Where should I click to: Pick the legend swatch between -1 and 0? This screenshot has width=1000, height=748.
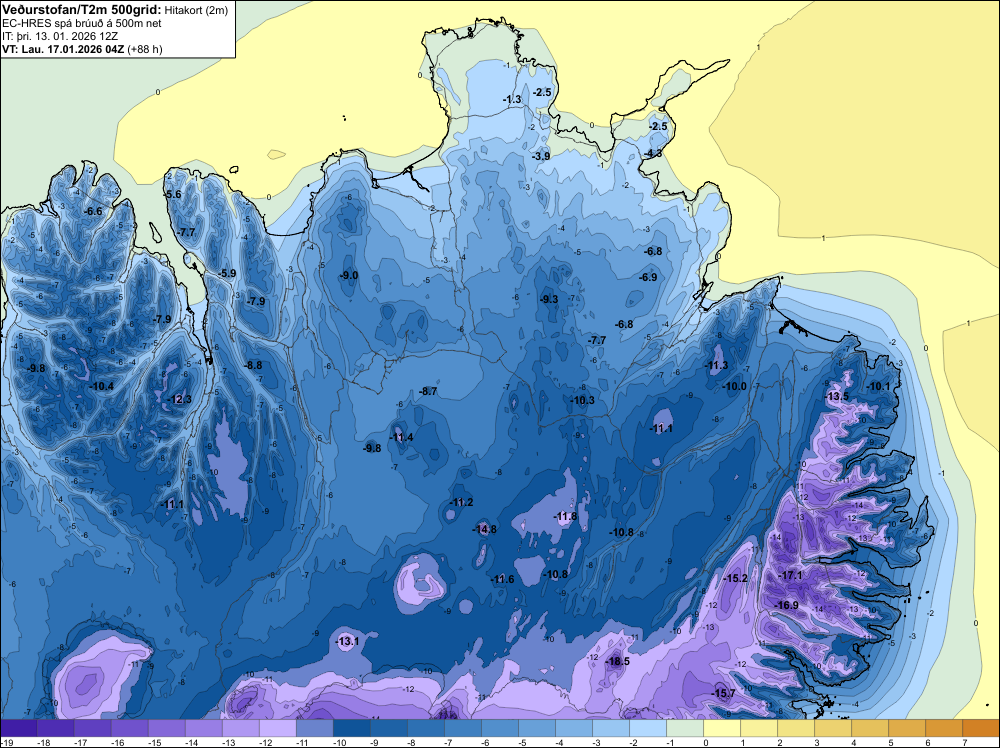pyautogui.click(x=686, y=728)
